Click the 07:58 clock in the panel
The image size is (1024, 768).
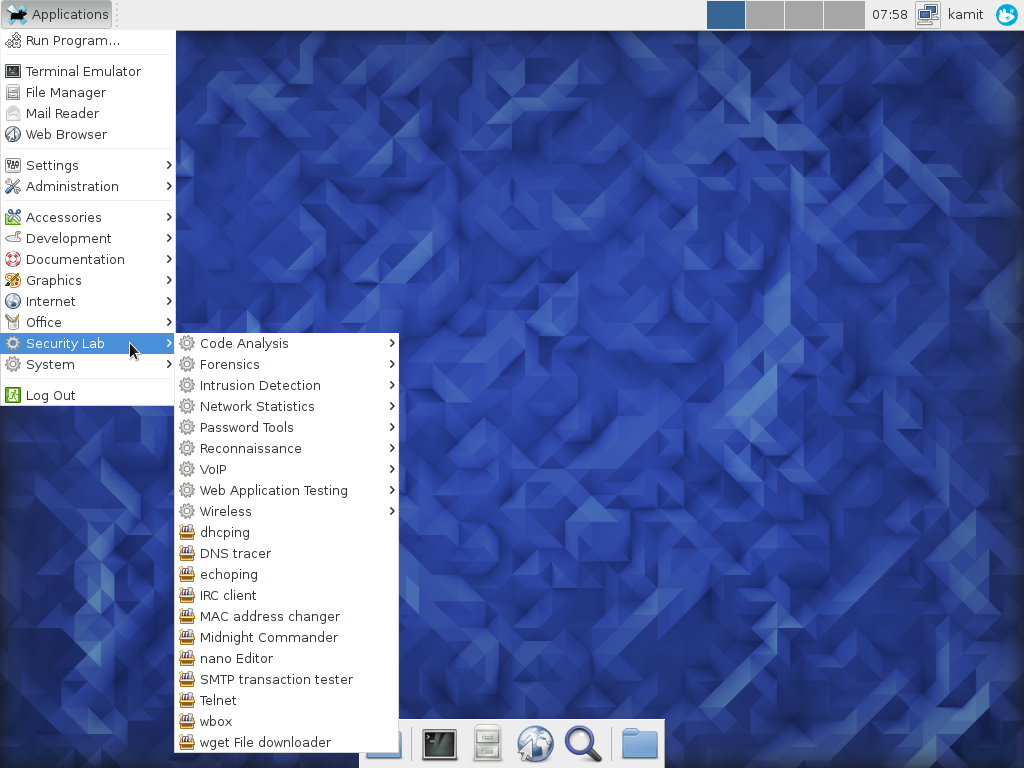tap(889, 14)
